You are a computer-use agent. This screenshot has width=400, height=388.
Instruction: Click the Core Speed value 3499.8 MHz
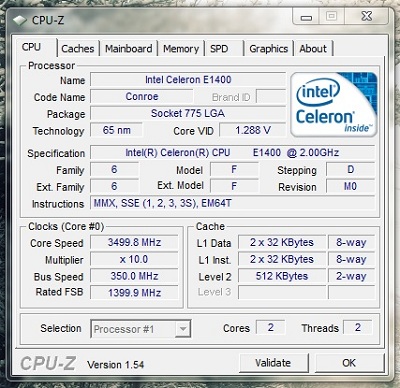134,242
